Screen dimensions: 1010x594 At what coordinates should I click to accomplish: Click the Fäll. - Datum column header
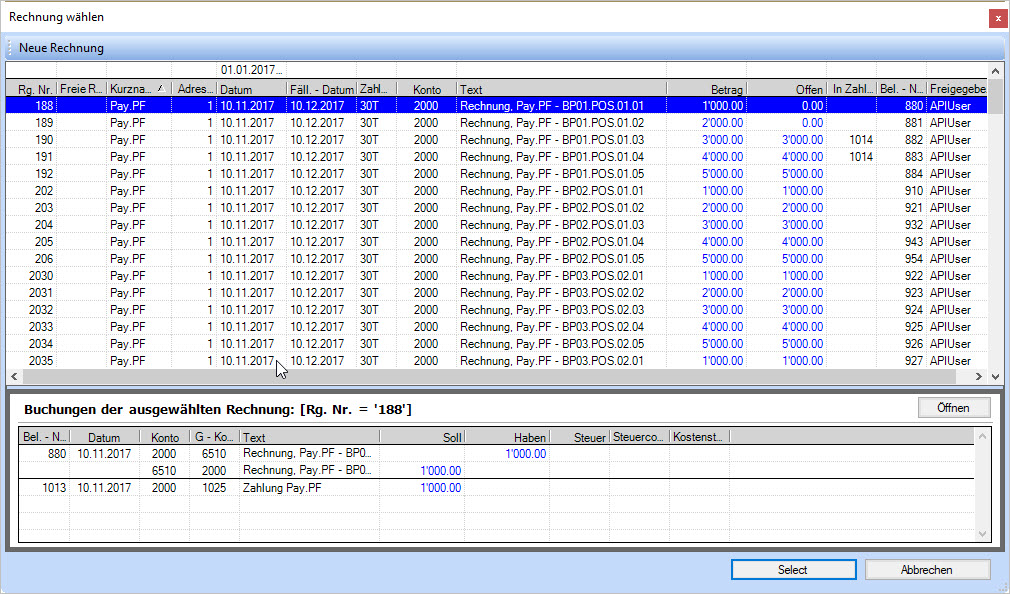click(x=321, y=89)
